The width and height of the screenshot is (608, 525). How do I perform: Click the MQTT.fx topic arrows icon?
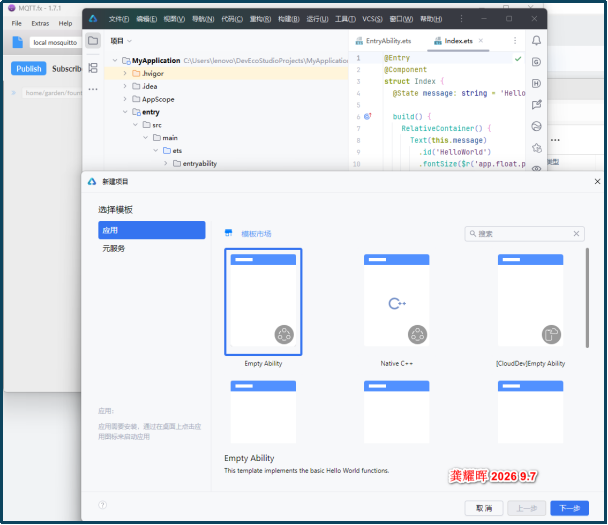(x=14, y=93)
